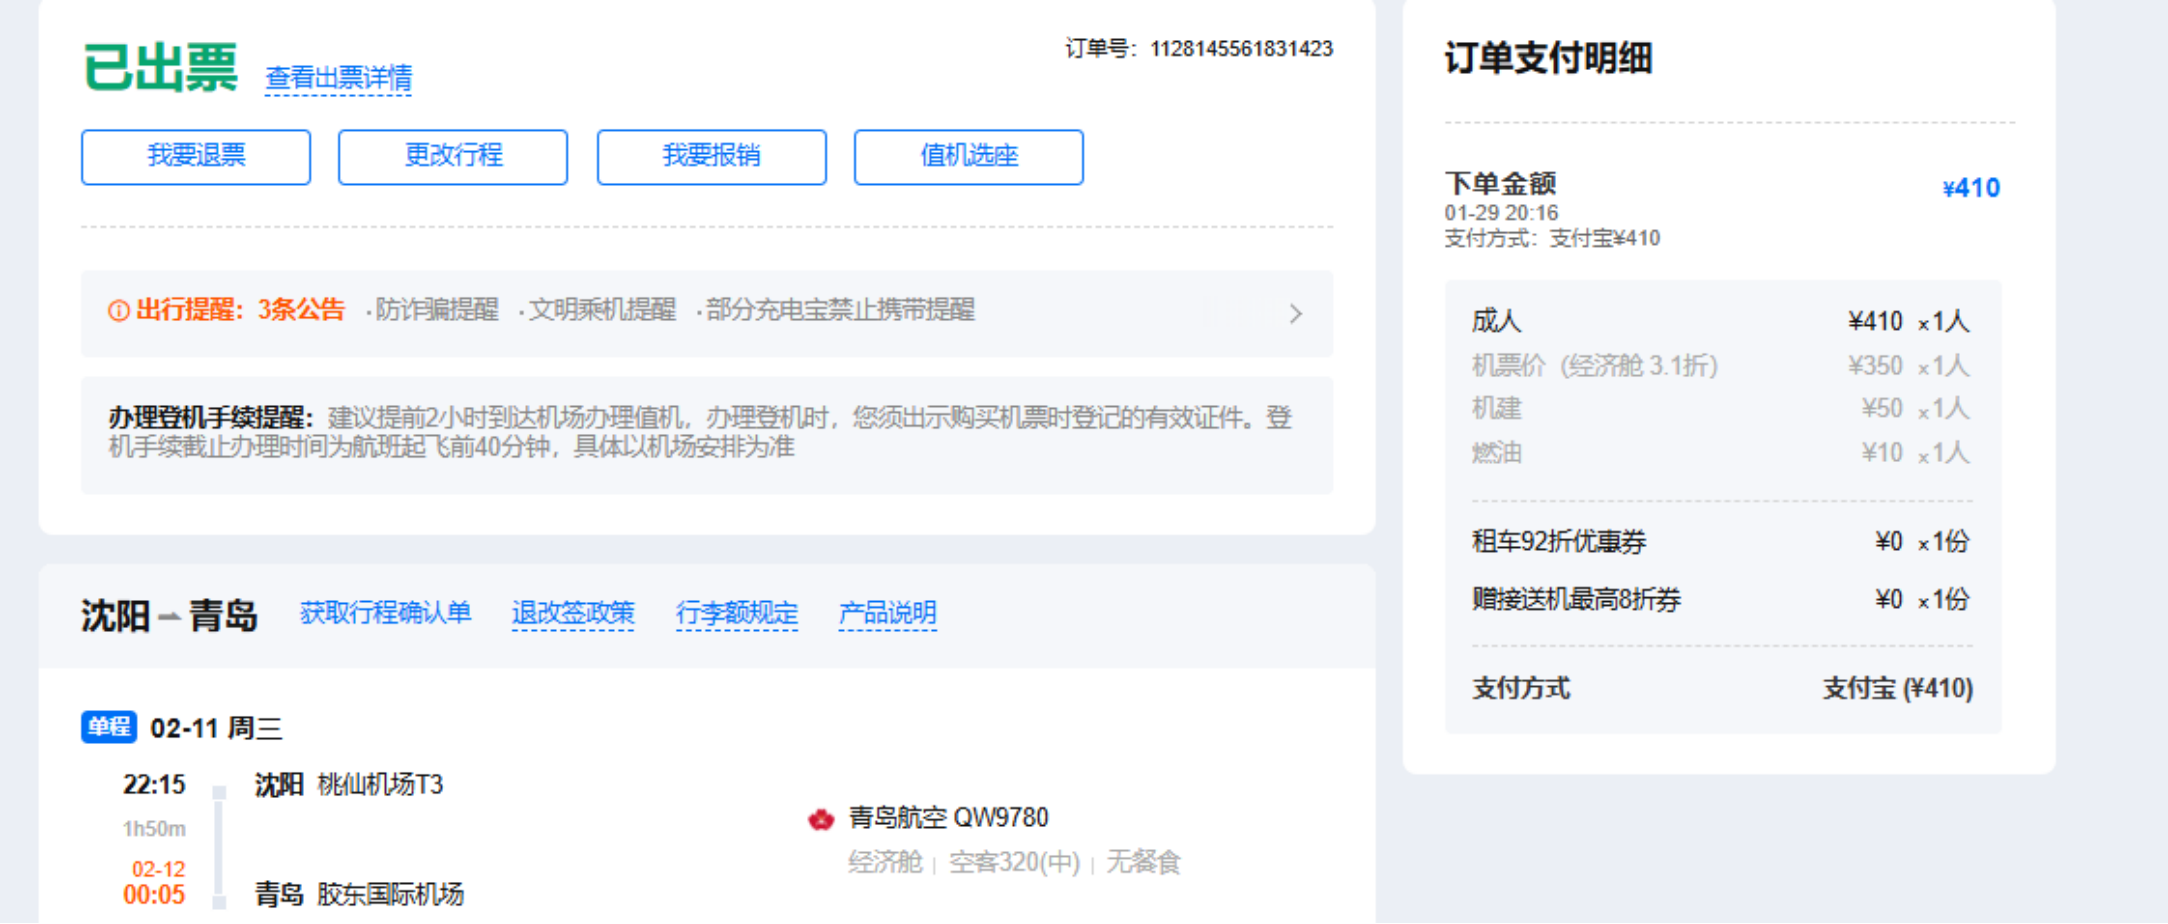The height and width of the screenshot is (924, 2168).
Task: Click 部分充电宝禁止携带提醒 power bank notice
Action: click(x=840, y=310)
